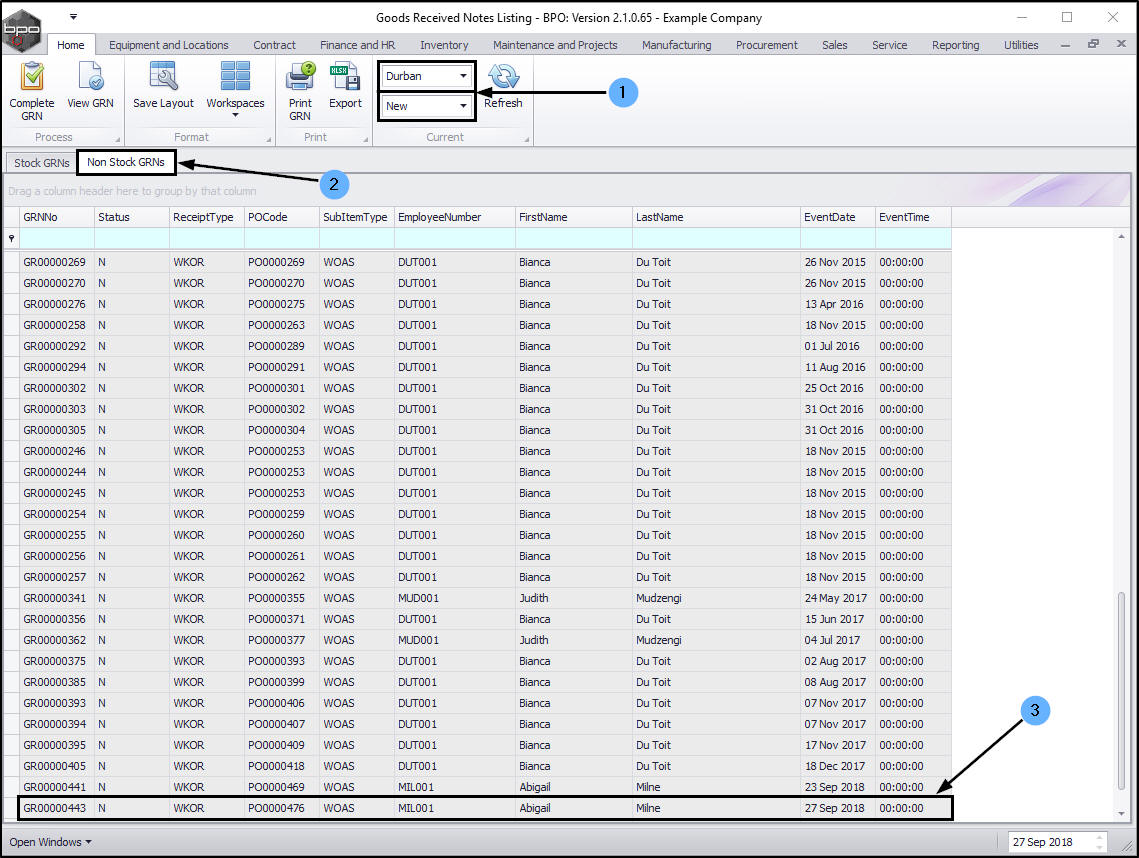Open the New status dropdown
This screenshot has width=1139, height=858.
pyautogui.click(x=463, y=106)
